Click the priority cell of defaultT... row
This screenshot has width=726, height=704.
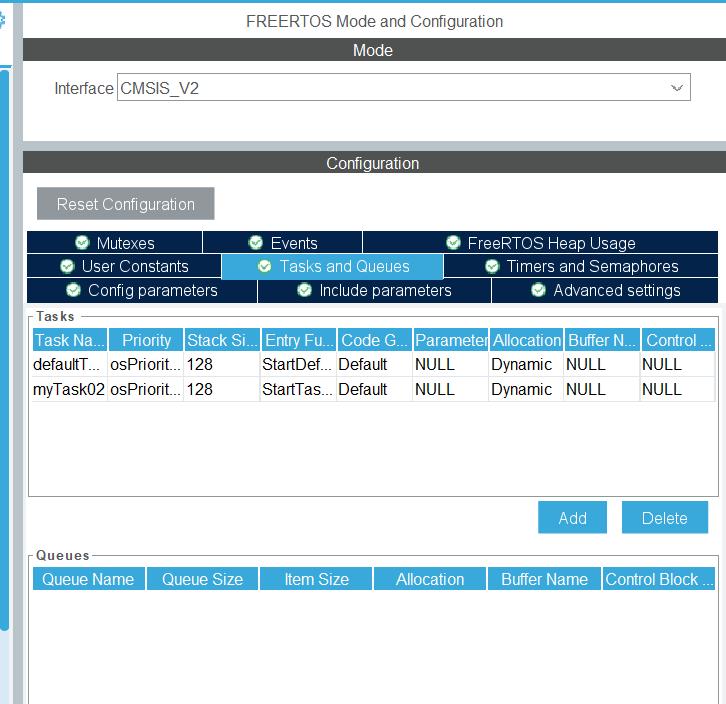146,365
